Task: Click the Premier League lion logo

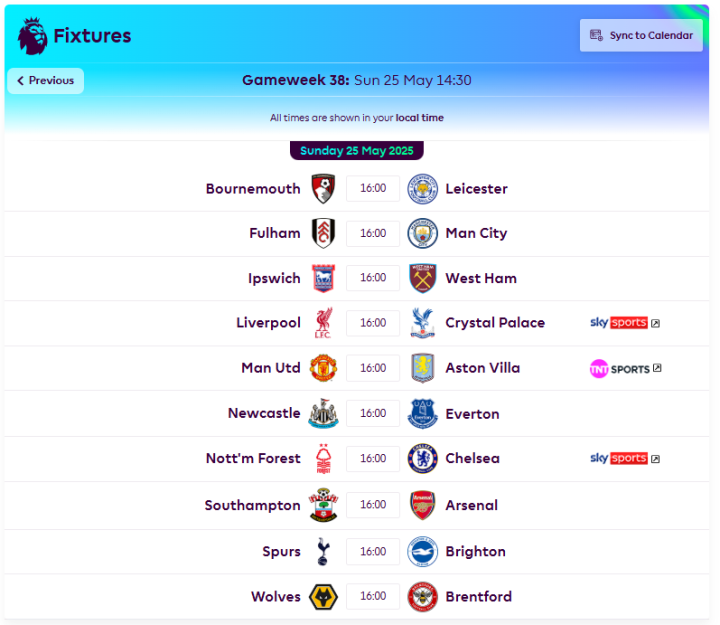Action: [32, 36]
